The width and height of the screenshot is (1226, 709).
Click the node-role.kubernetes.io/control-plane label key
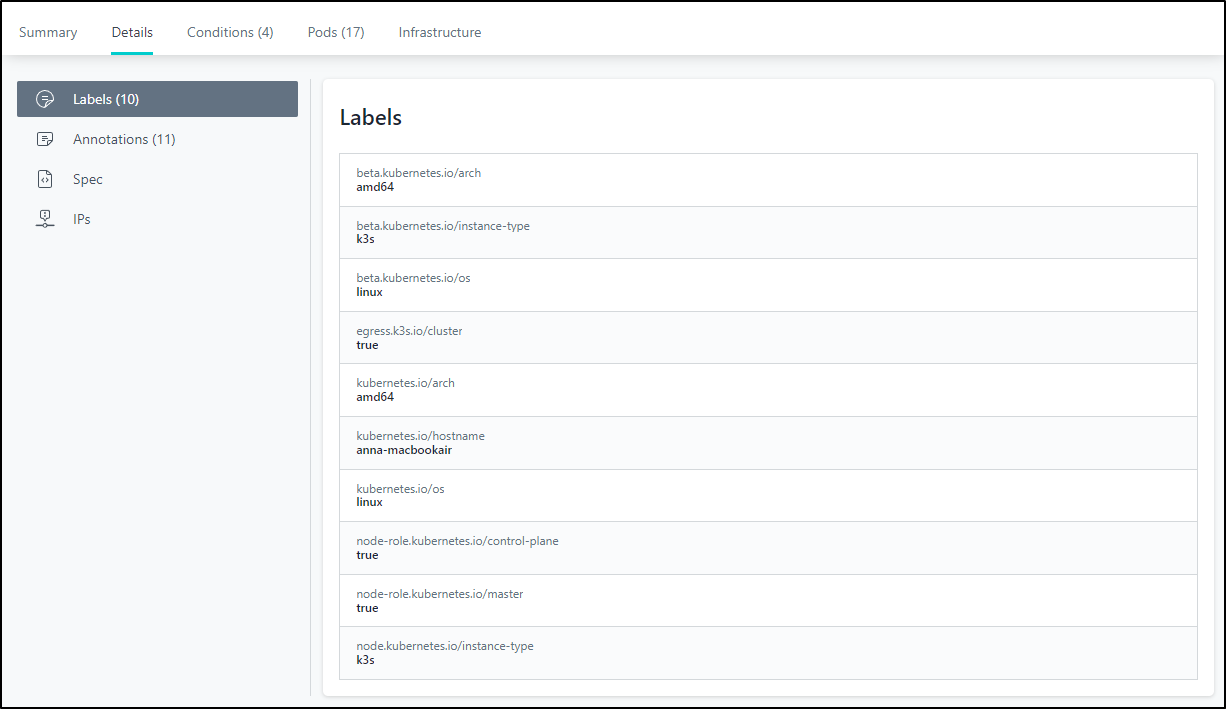(x=457, y=541)
